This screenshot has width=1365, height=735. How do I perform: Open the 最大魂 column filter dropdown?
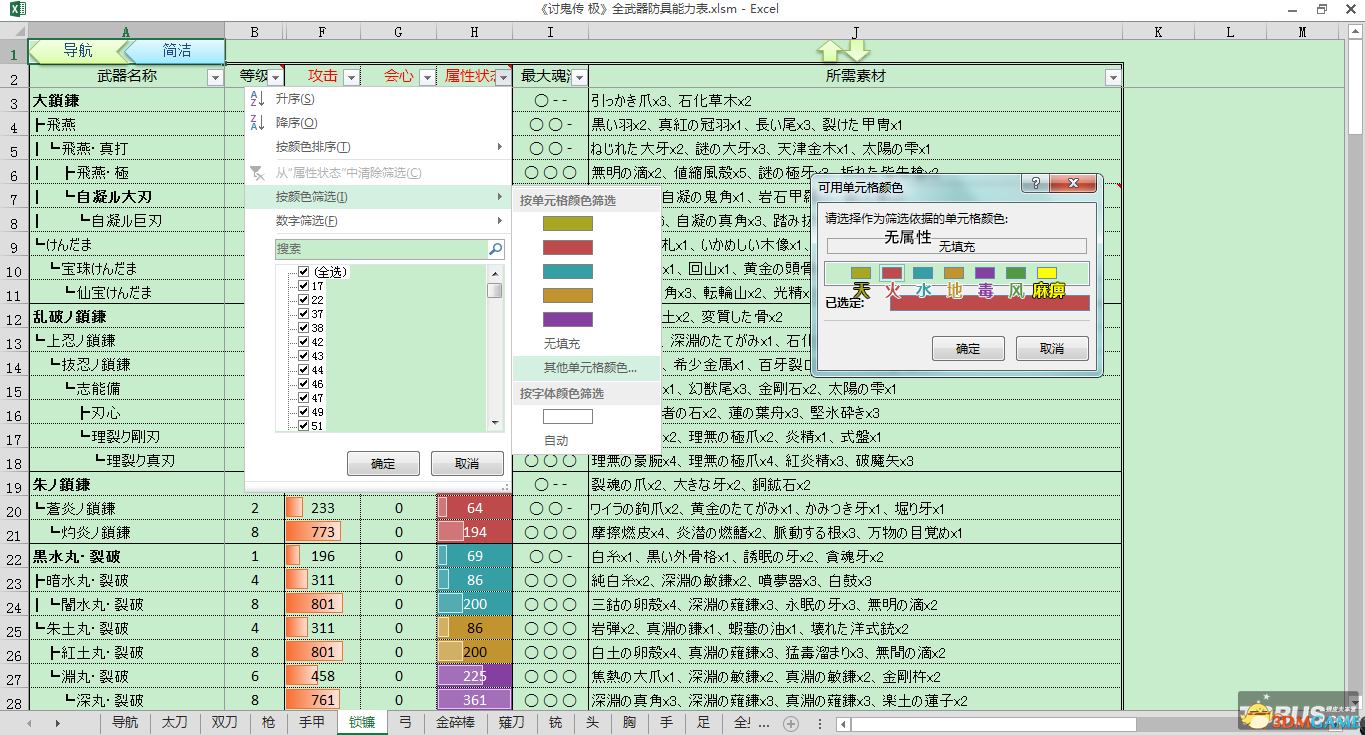[579, 77]
